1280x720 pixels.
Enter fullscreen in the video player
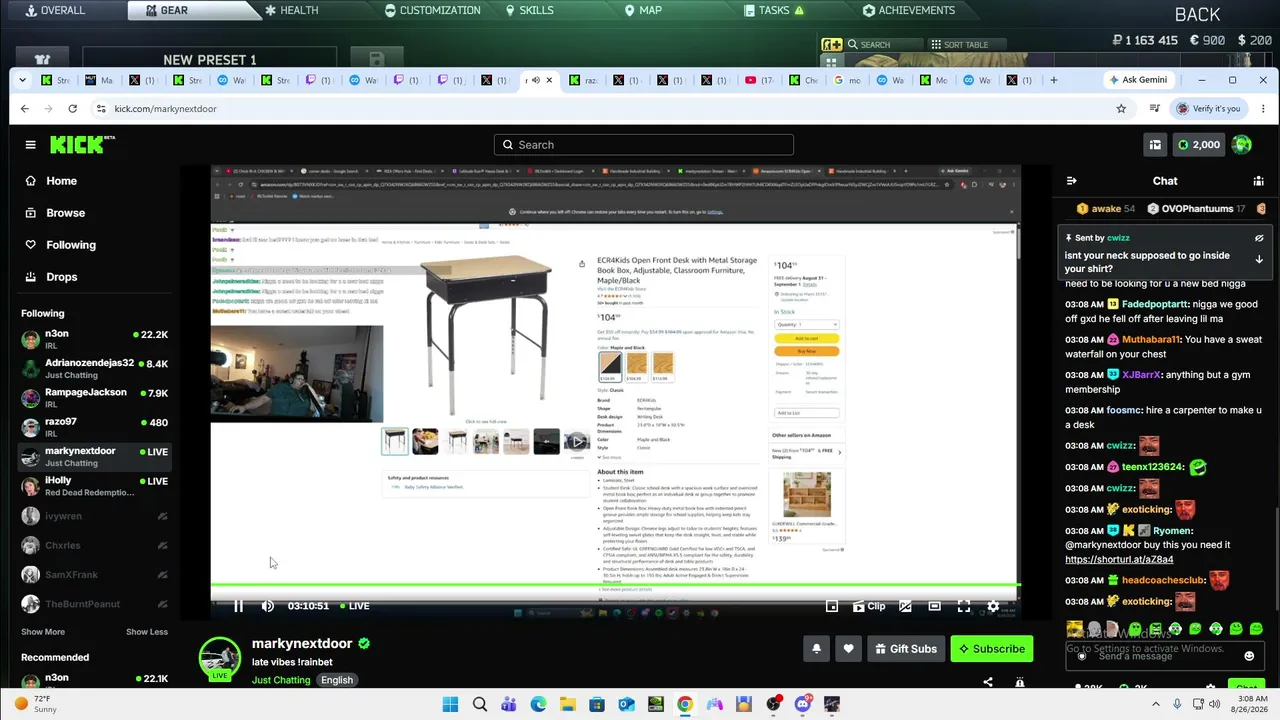(964, 606)
